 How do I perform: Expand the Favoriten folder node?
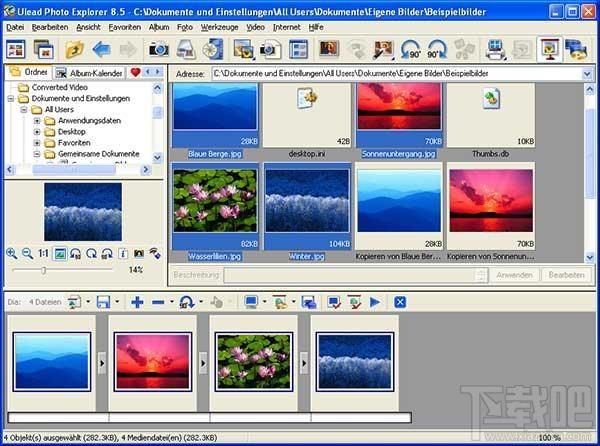tap(37, 143)
